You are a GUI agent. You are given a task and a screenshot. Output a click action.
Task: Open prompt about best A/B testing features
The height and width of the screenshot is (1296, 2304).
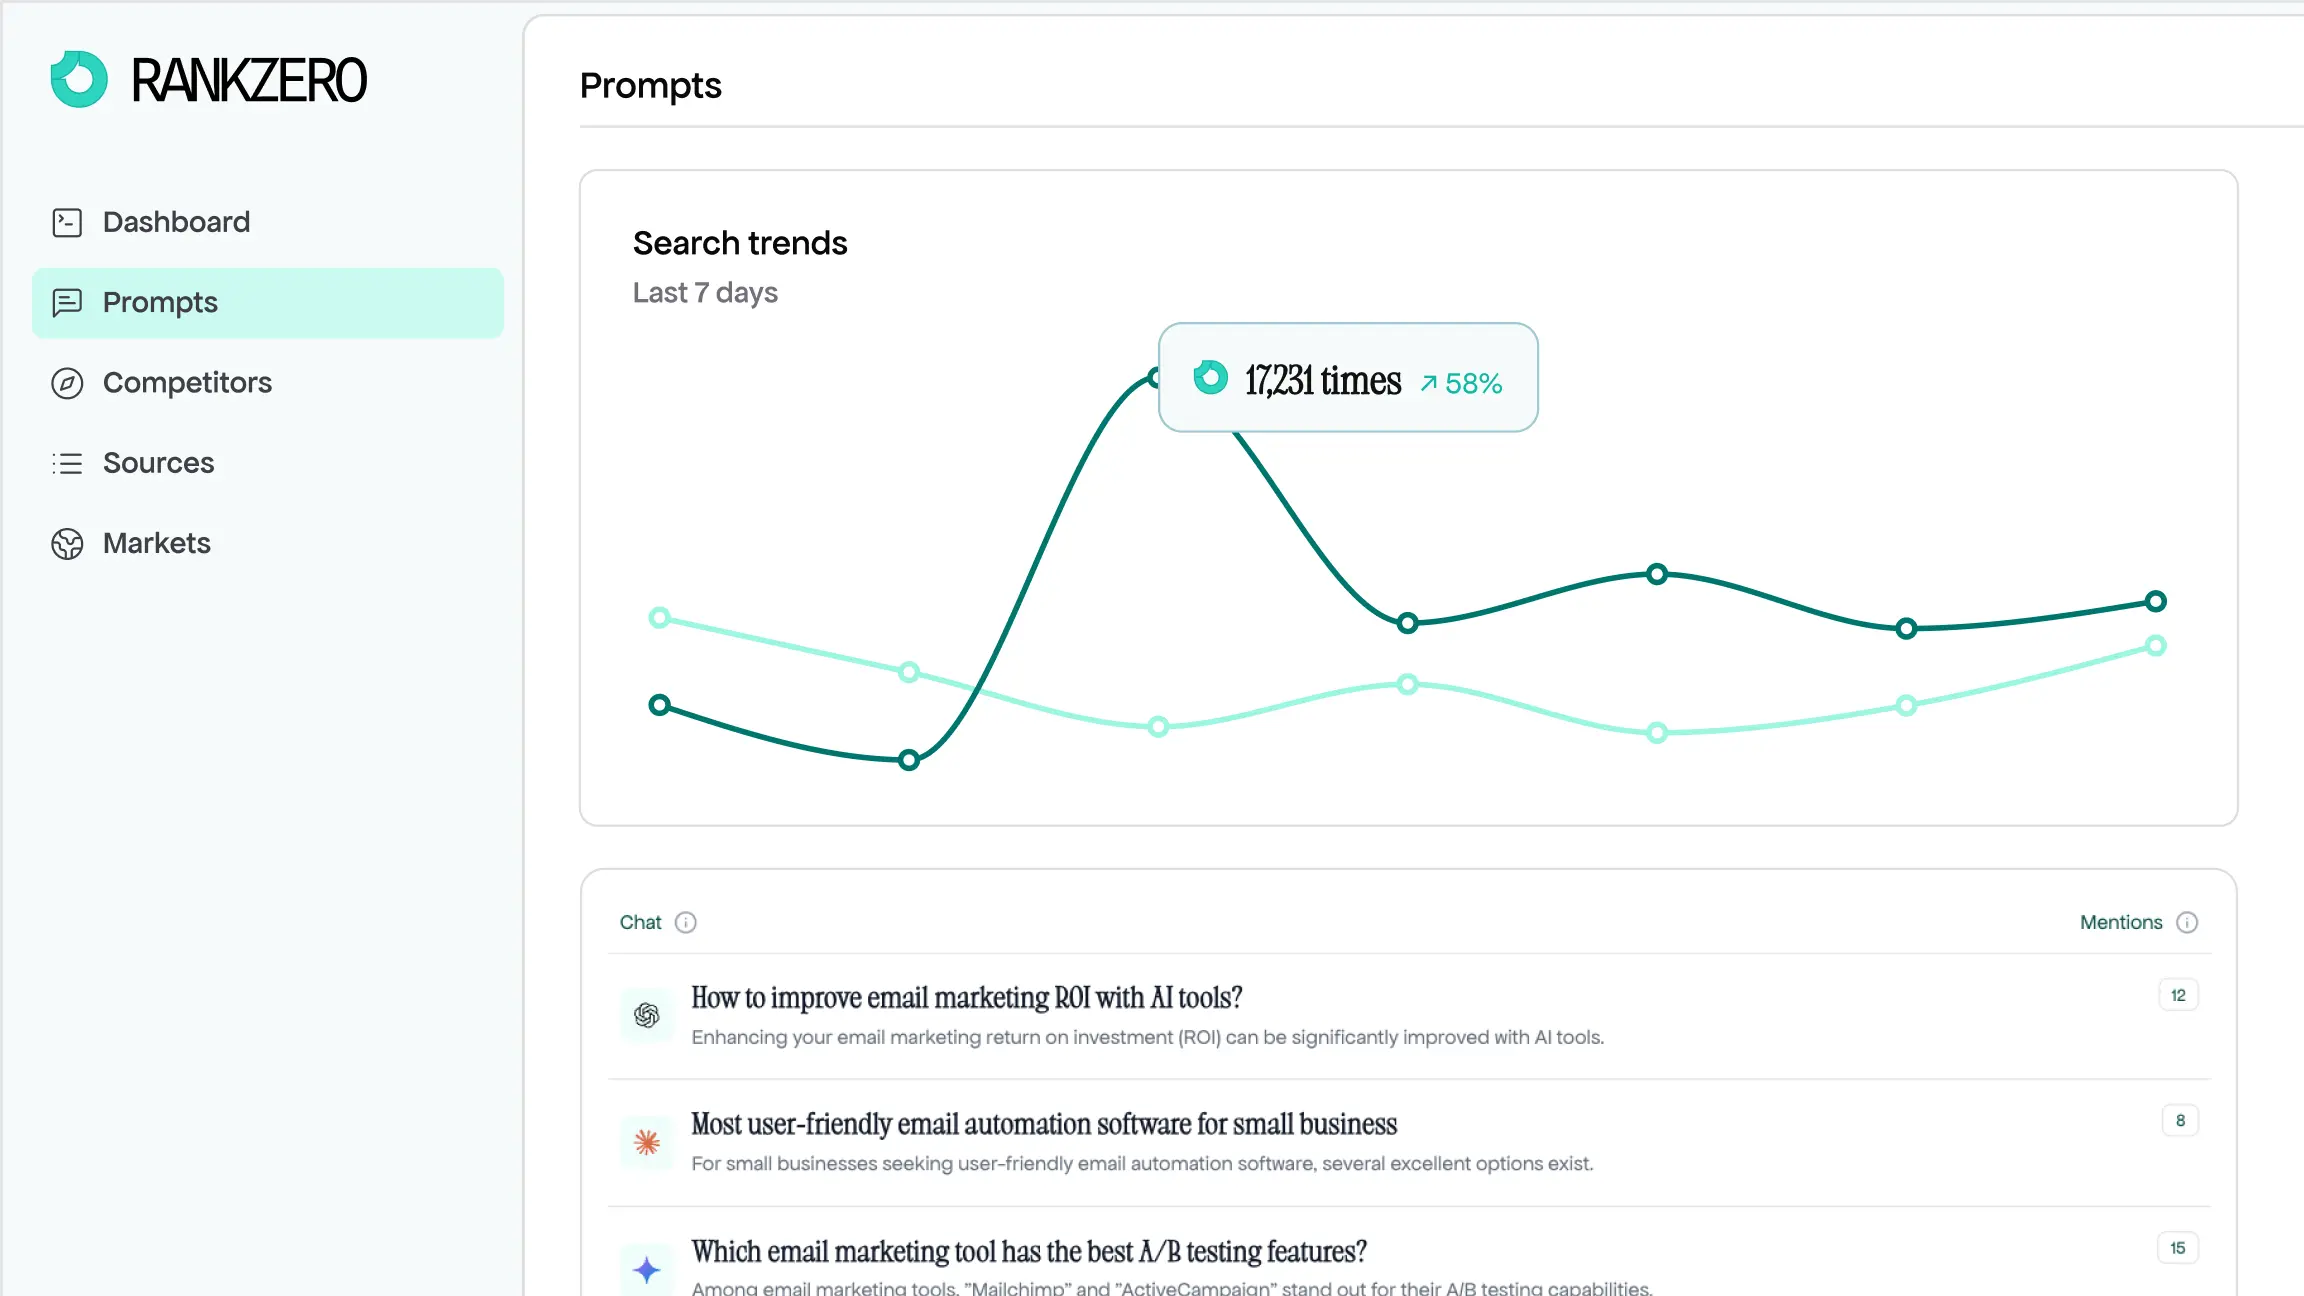point(1028,1252)
